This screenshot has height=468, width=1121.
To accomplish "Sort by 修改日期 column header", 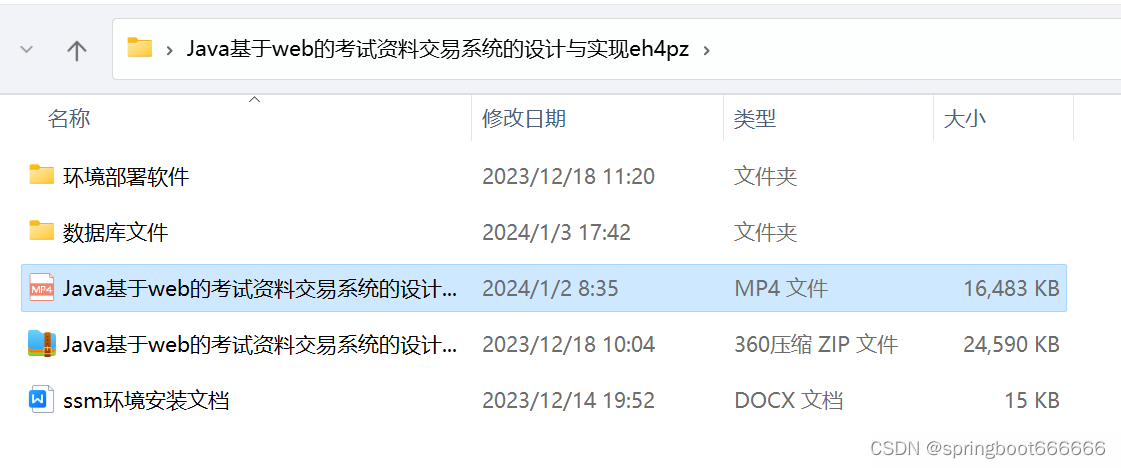I will coord(524,119).
